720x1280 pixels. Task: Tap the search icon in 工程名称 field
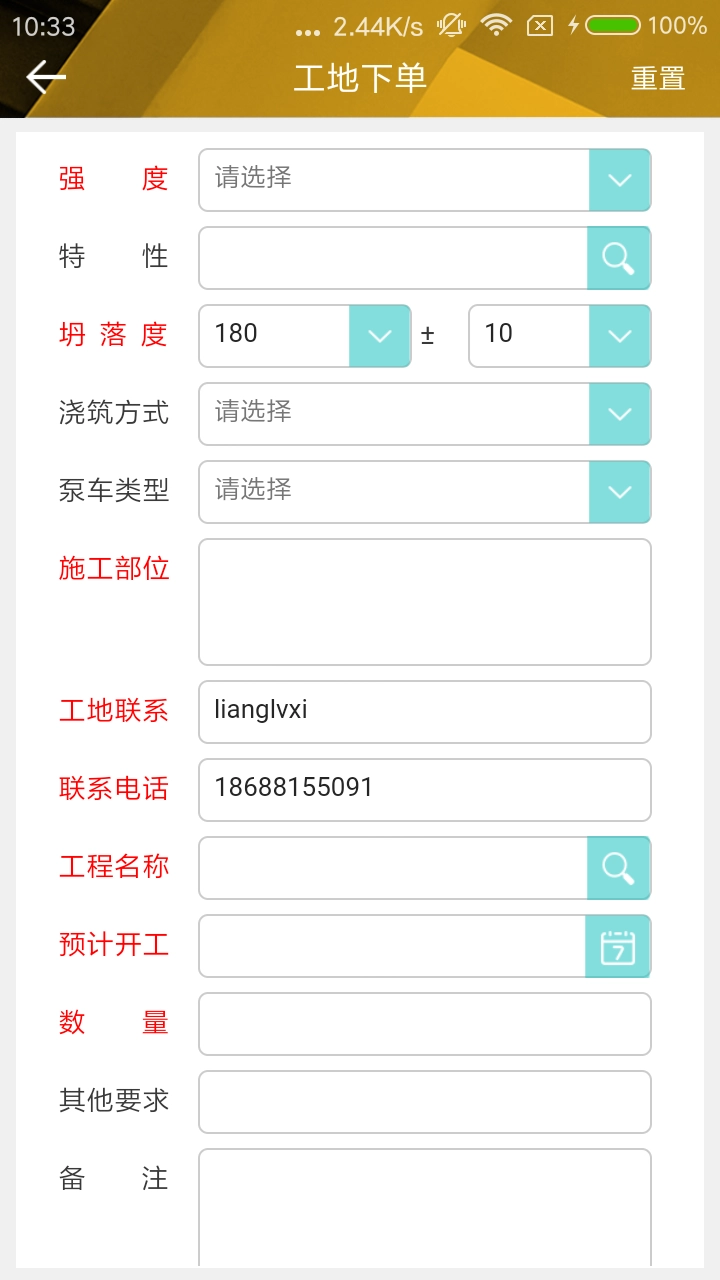pyautogui.click(x=618, y=868)
